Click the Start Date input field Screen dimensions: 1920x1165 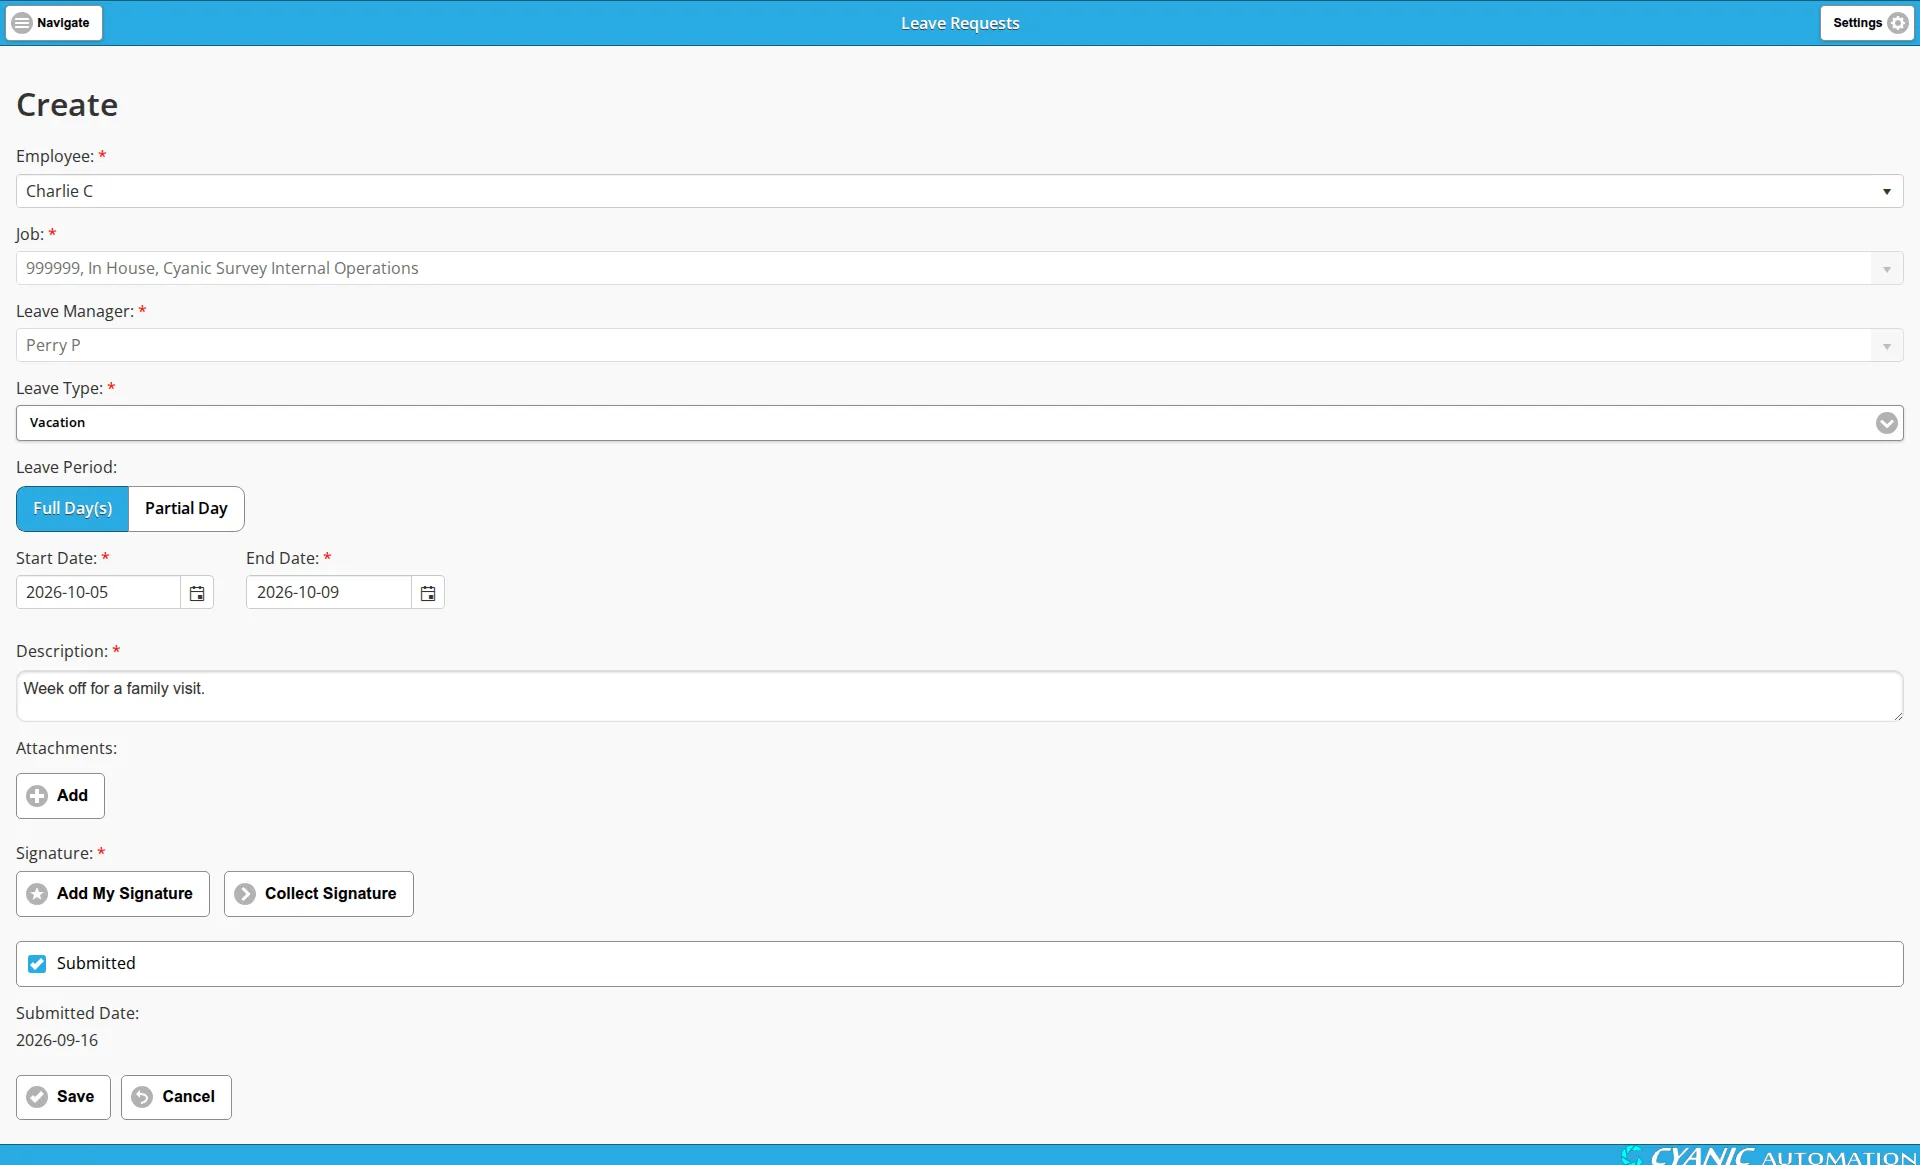coord(98,592)
